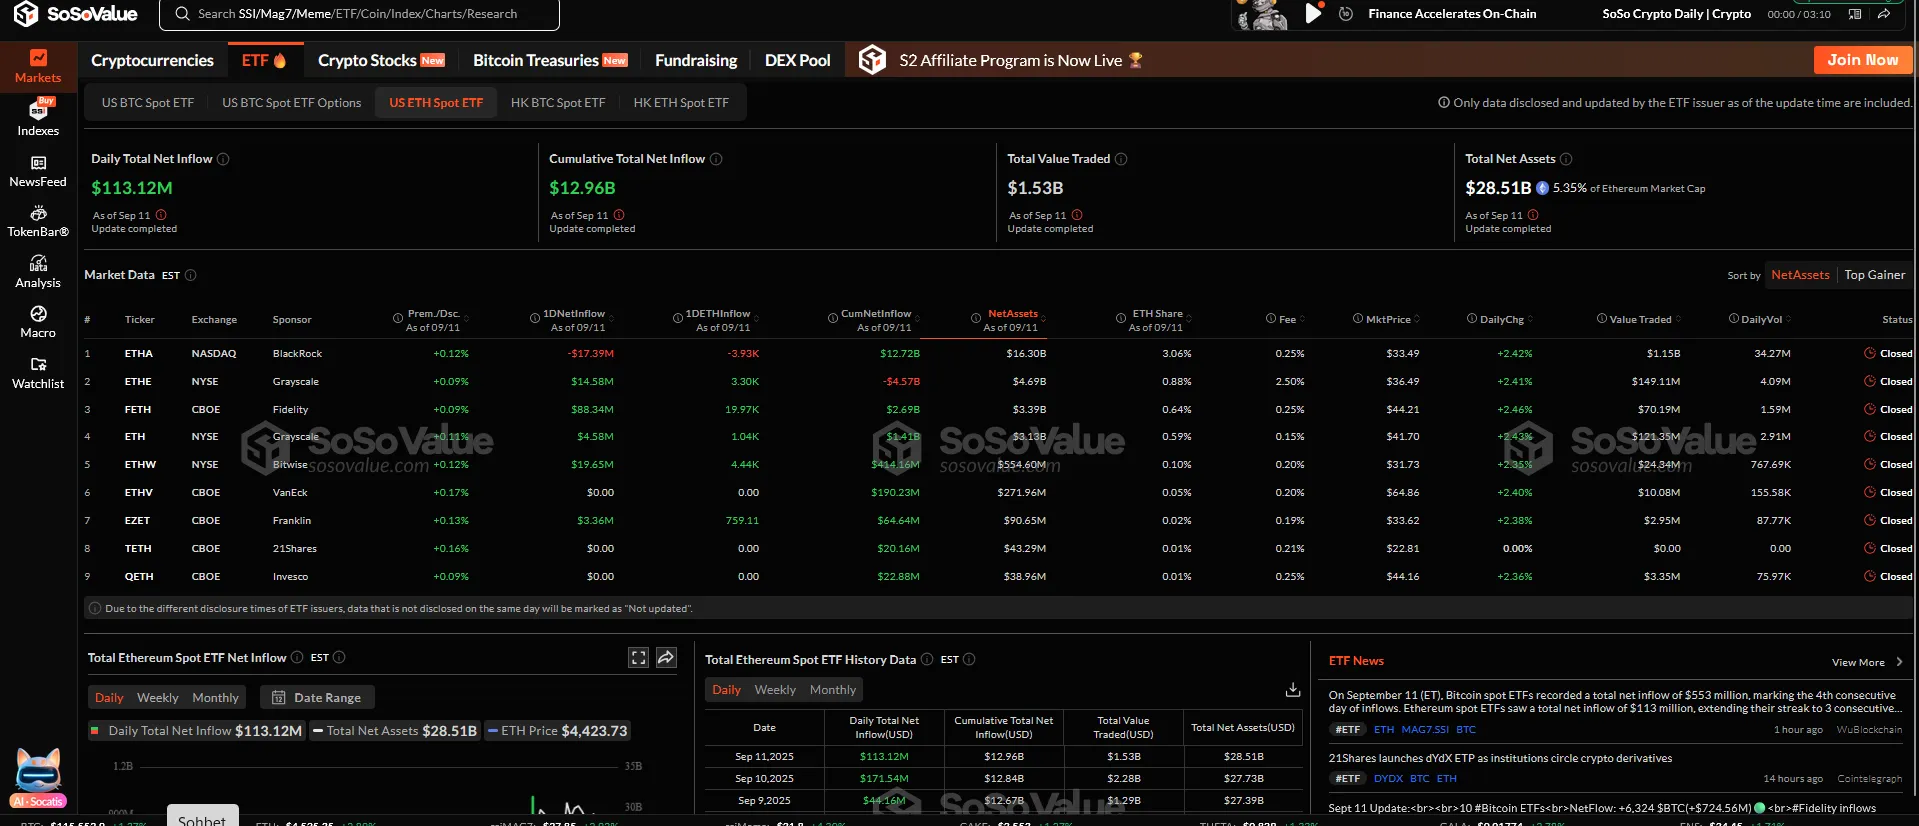Click the SoSoValue logo
The image size is (1919, 826).
pyautogui.click(x=75, y=14)
